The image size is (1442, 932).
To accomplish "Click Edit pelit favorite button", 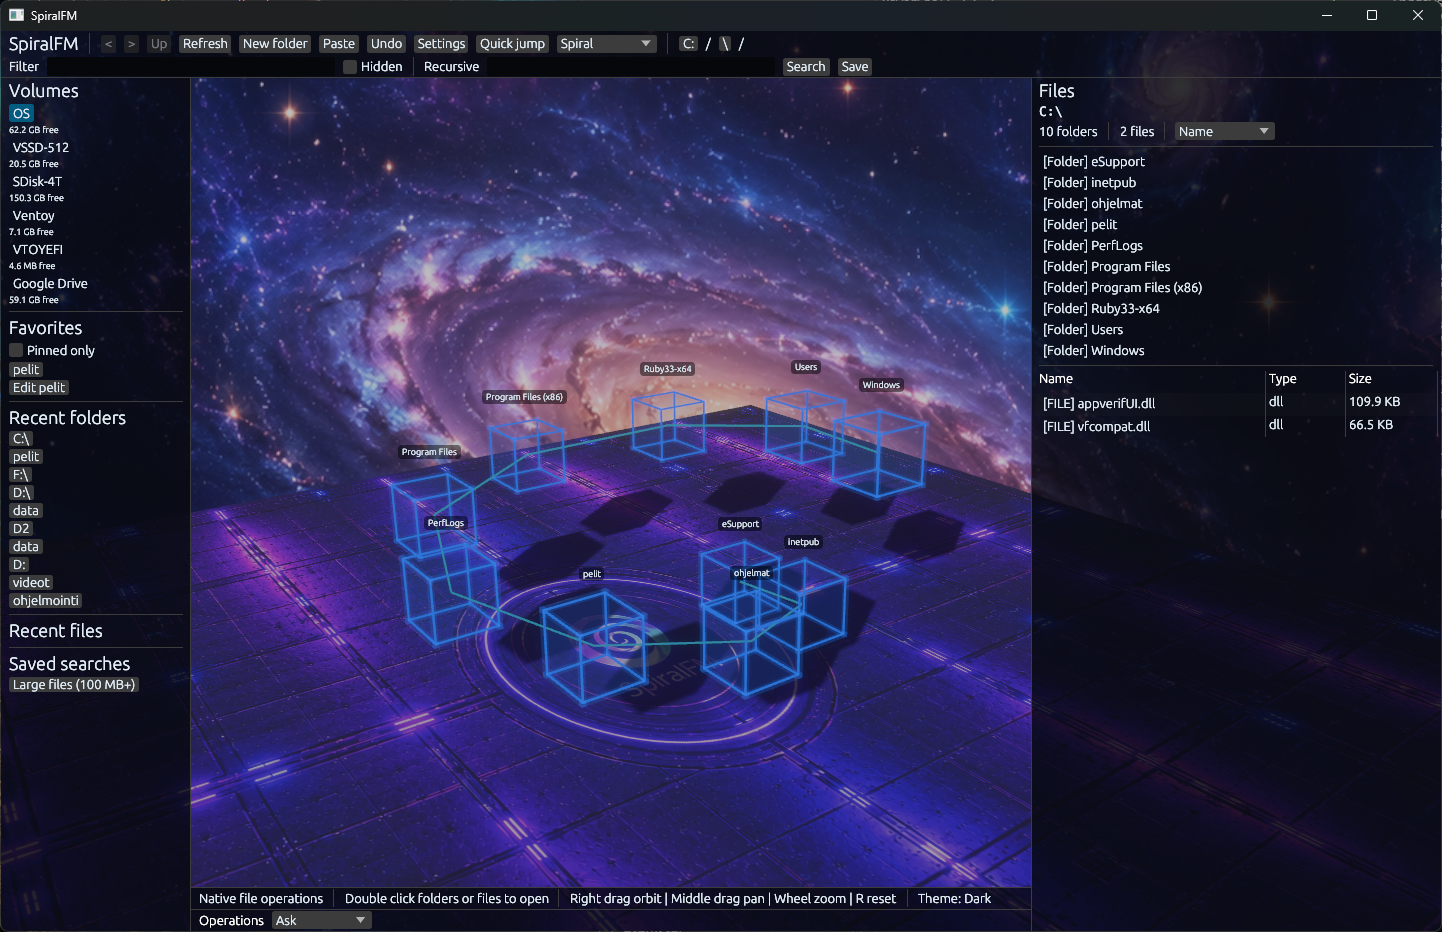I will 39,388.
